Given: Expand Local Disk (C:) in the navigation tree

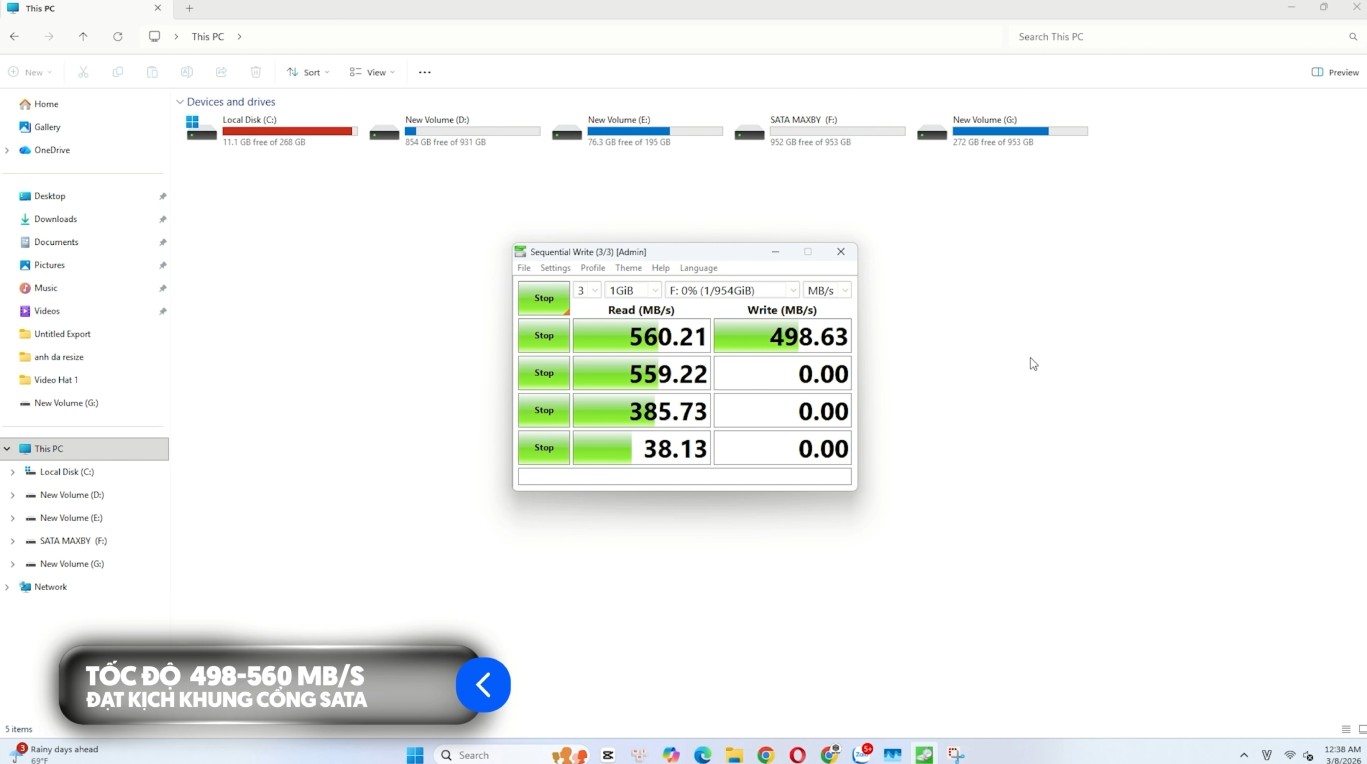Looking at the screenshot, I should pyautogui.click(x=12, y=472).
